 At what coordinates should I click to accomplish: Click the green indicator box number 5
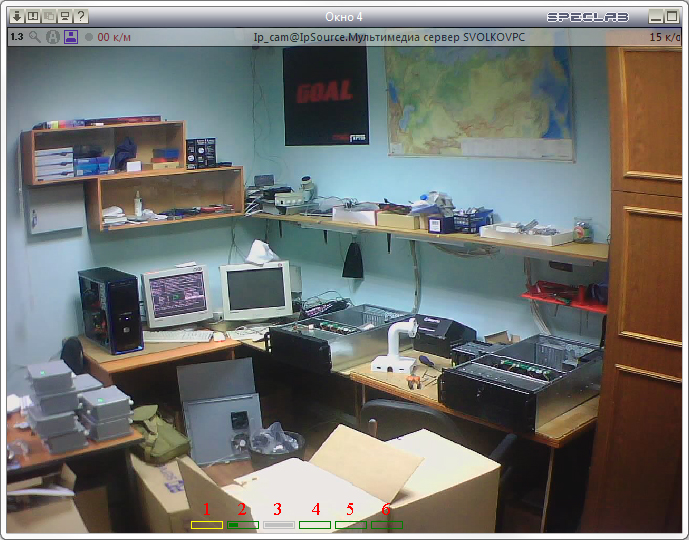tap(351, 525)
